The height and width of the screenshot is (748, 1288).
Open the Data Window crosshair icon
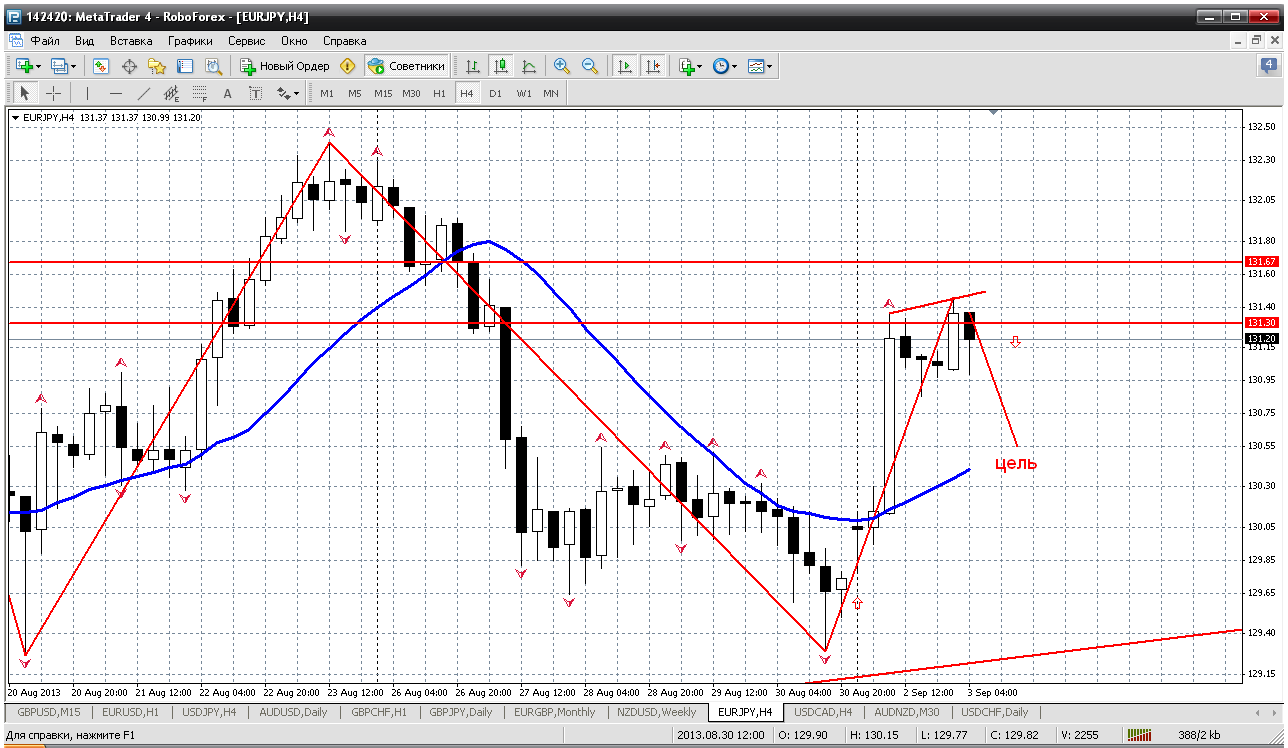[x=129, y=66]
